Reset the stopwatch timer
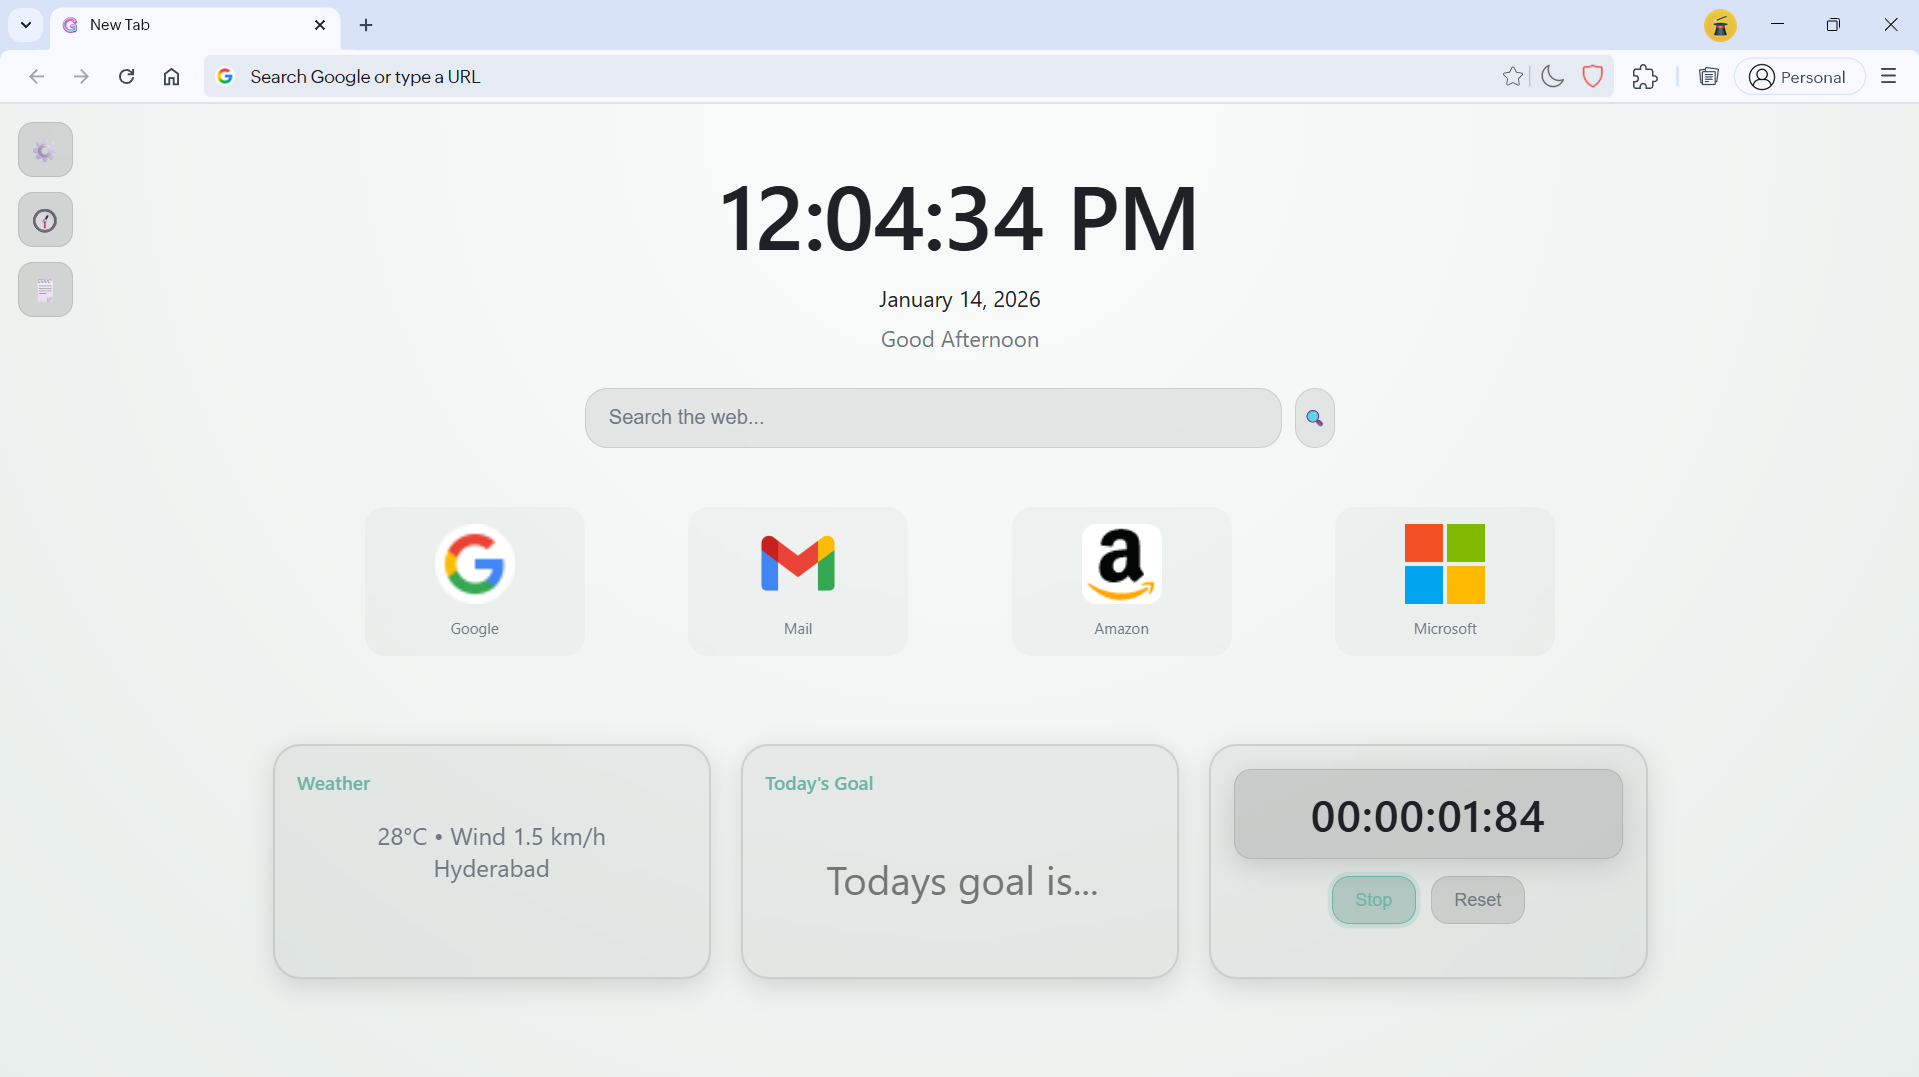This screenshot has width=1919, height=1077. point(1477,899)
